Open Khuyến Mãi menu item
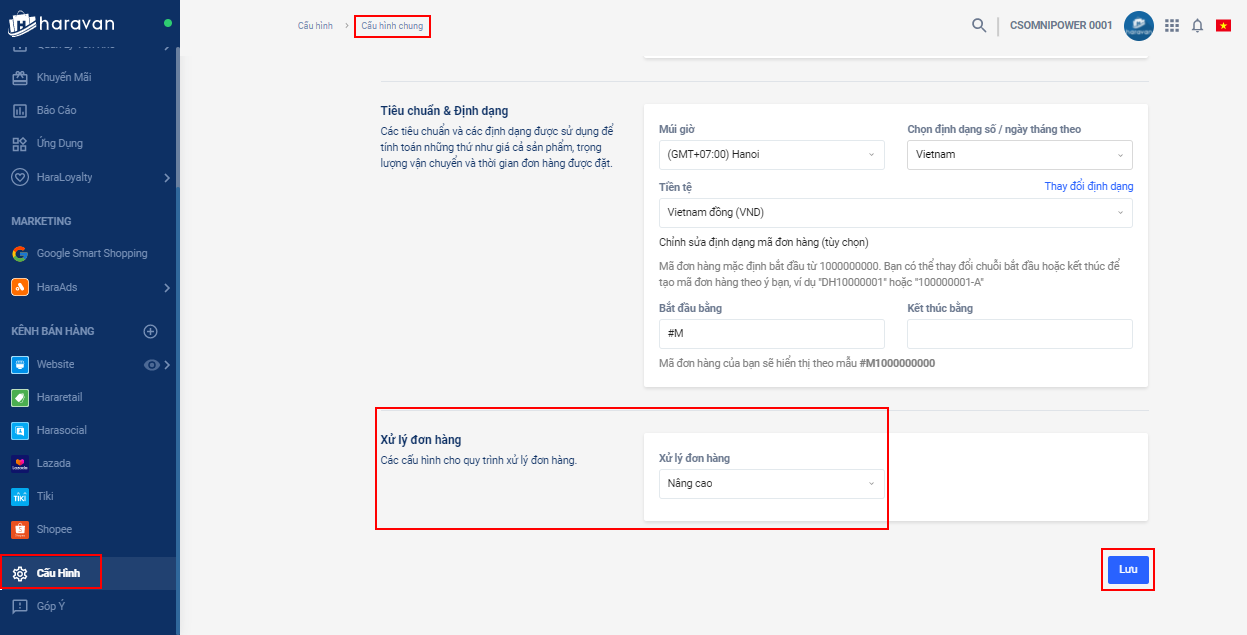The height and width of the screenshot is (635, 1247). click(64, 77)
